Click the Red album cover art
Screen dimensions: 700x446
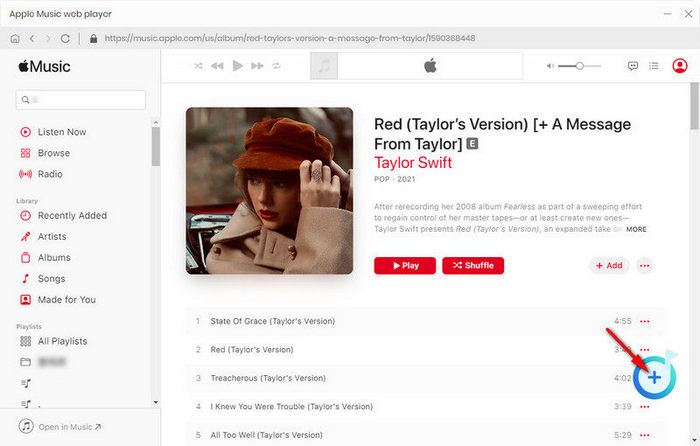269,191
